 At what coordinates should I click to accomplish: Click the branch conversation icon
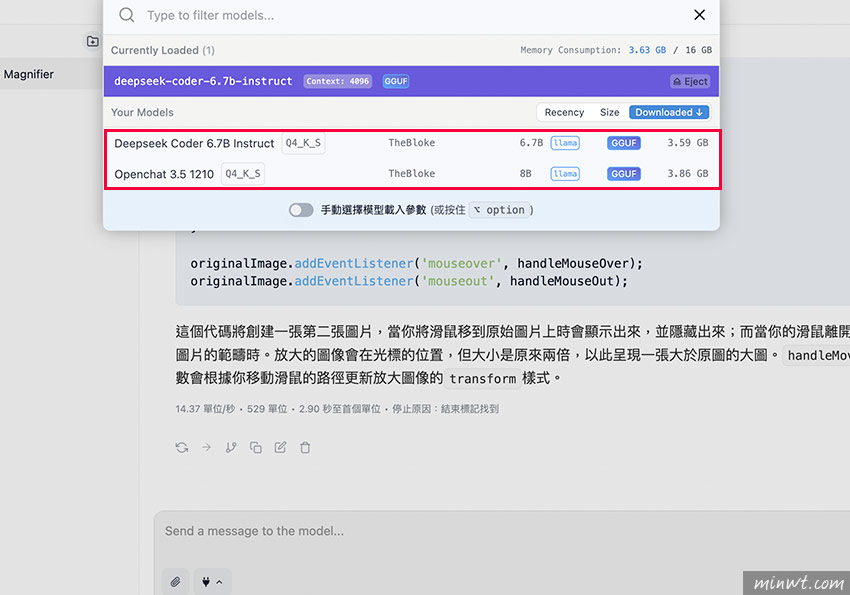(231, 448)
